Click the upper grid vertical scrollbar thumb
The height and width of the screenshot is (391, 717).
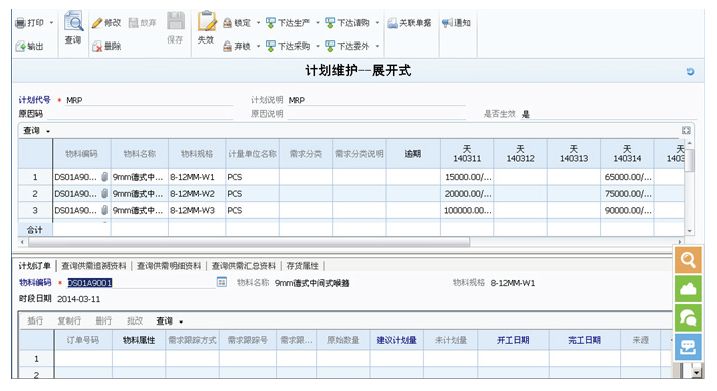click(x=690, y=160)
